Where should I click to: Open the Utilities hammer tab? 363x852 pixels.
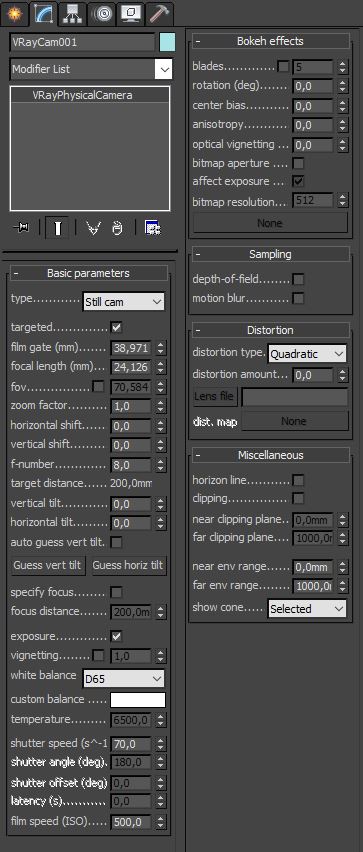(159, 14)
